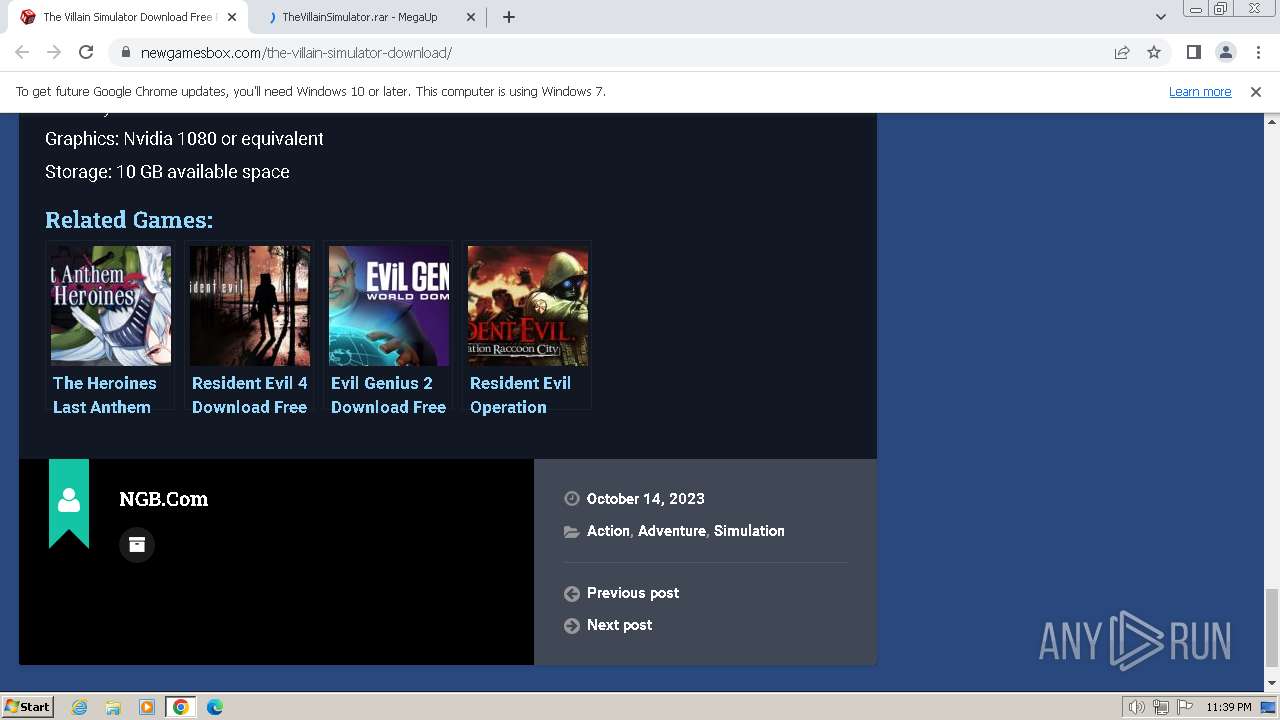
Task: Open the Action Center flag icon
Action: click(x=1183, y=707)
